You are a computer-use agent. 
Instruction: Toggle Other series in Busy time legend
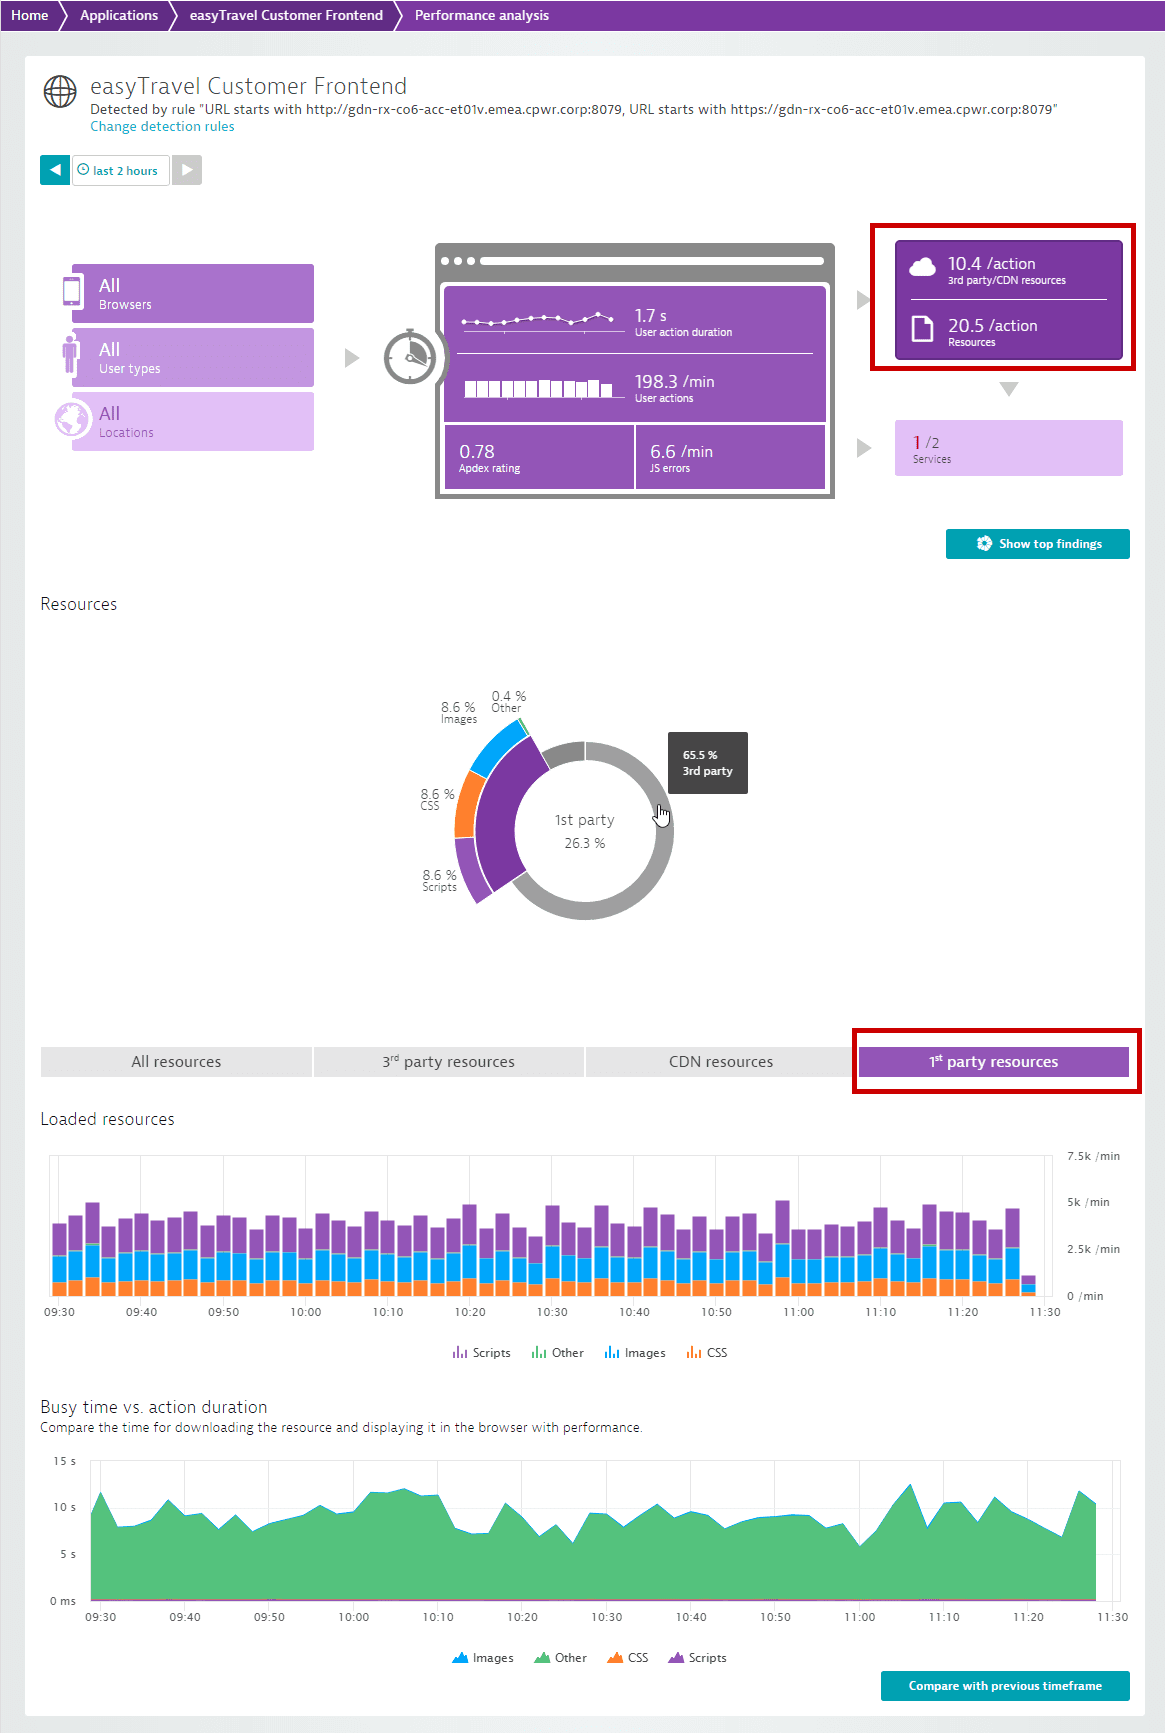[560, 1658]
